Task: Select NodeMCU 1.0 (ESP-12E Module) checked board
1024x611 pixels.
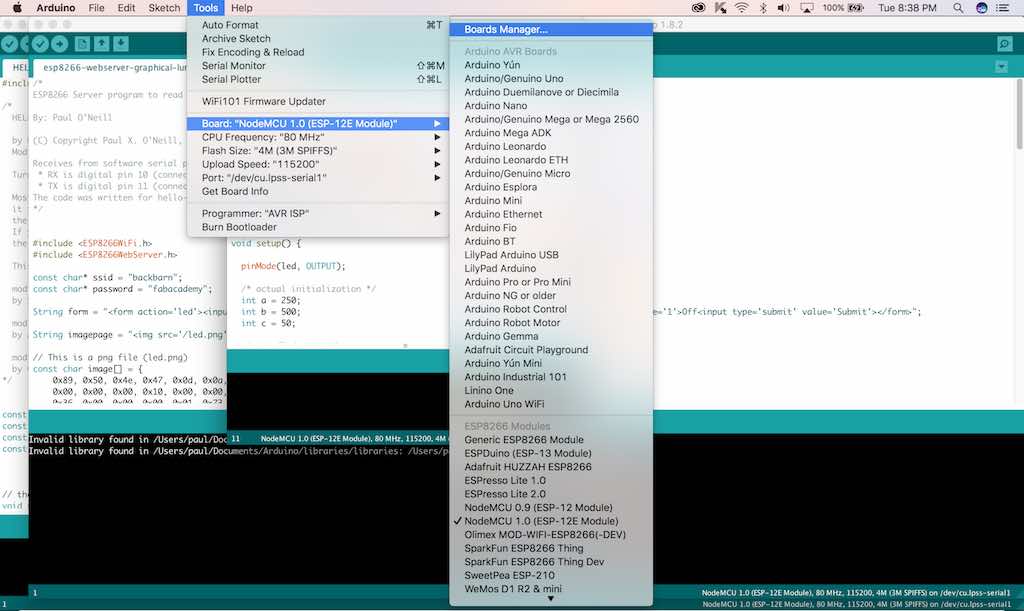Action: (551, 521)
